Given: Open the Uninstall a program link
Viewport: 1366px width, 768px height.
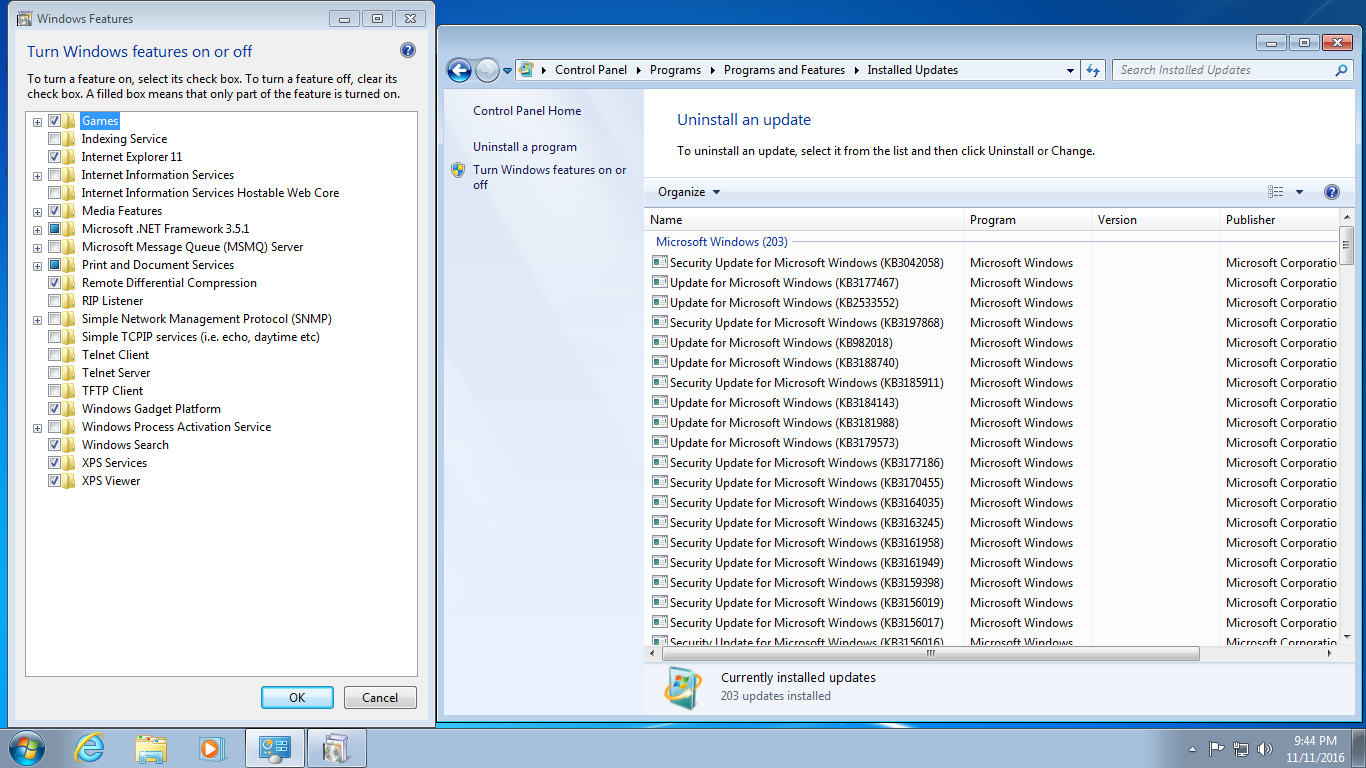Looking at the screenshot, I should pyautogui.click(x=525, y=147).
